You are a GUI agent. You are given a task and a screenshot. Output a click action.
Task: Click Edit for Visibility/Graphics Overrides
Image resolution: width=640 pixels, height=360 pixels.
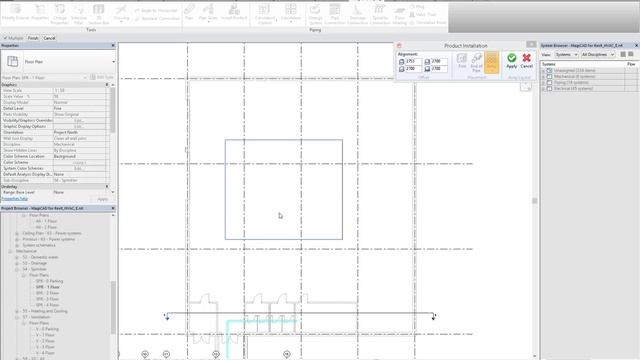click(x=79, y=120)
